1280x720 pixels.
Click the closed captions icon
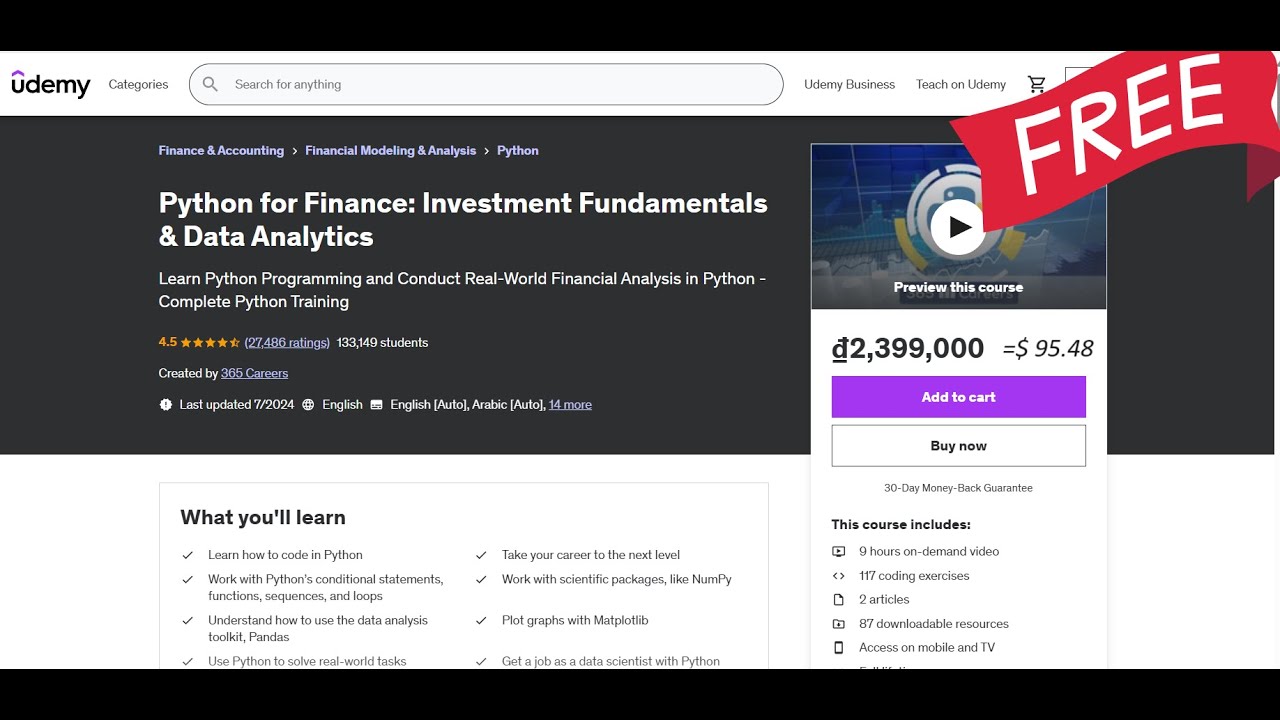376,405
